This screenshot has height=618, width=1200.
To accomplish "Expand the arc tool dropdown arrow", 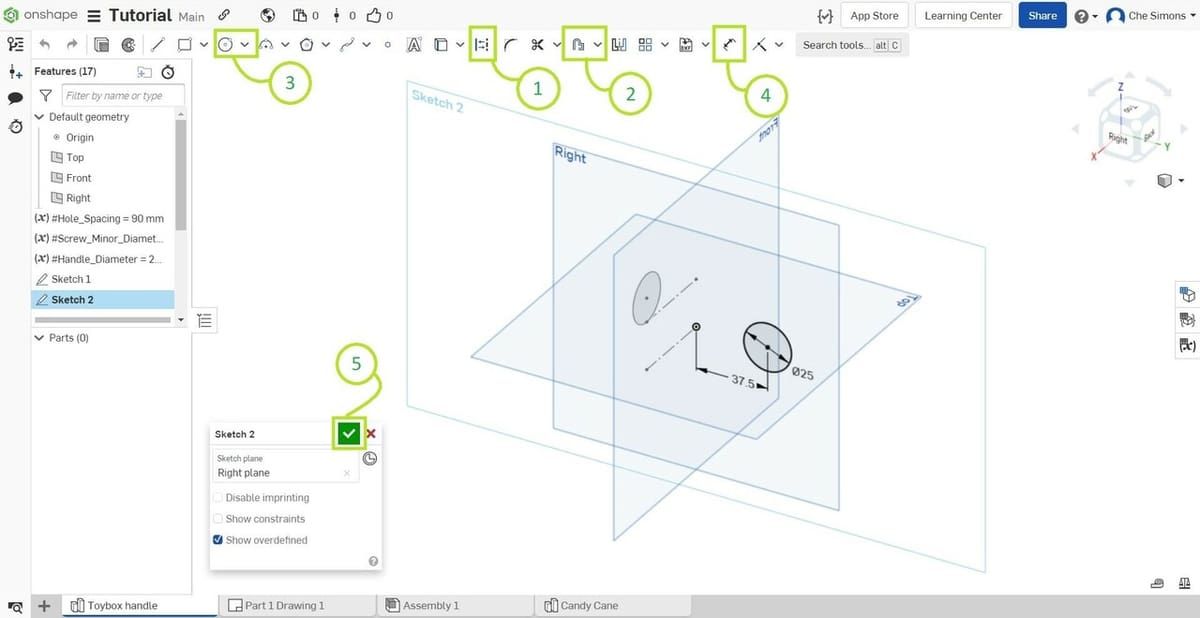I will pyautogui.click(x=285, y=44).
